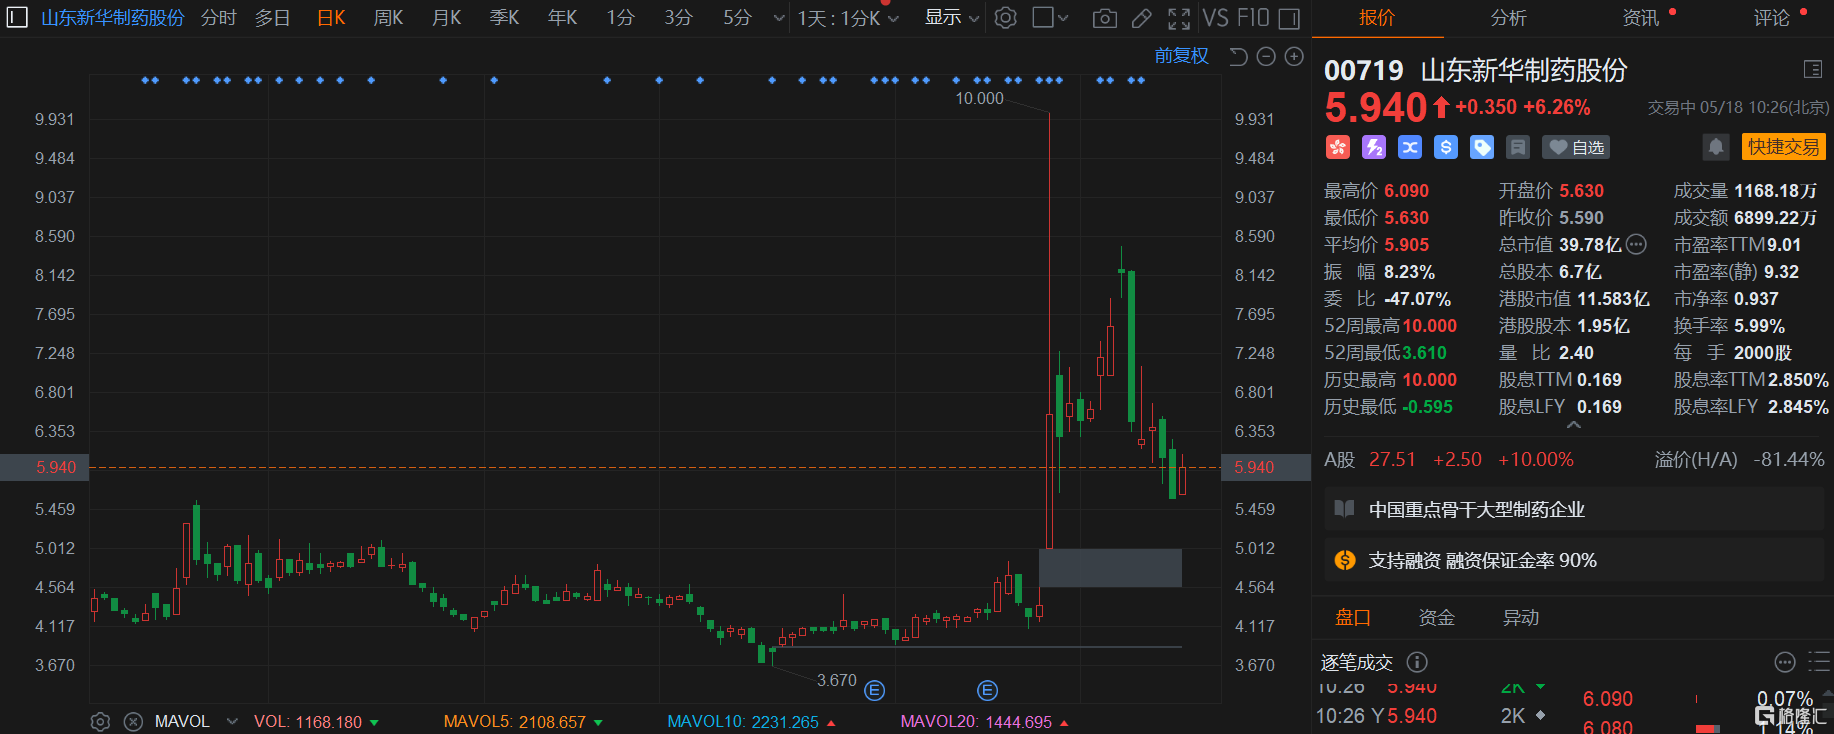Open 评论 comments tab
Image resolution: width=1834 pixels, height=734 pixels.
(1771, 18)
